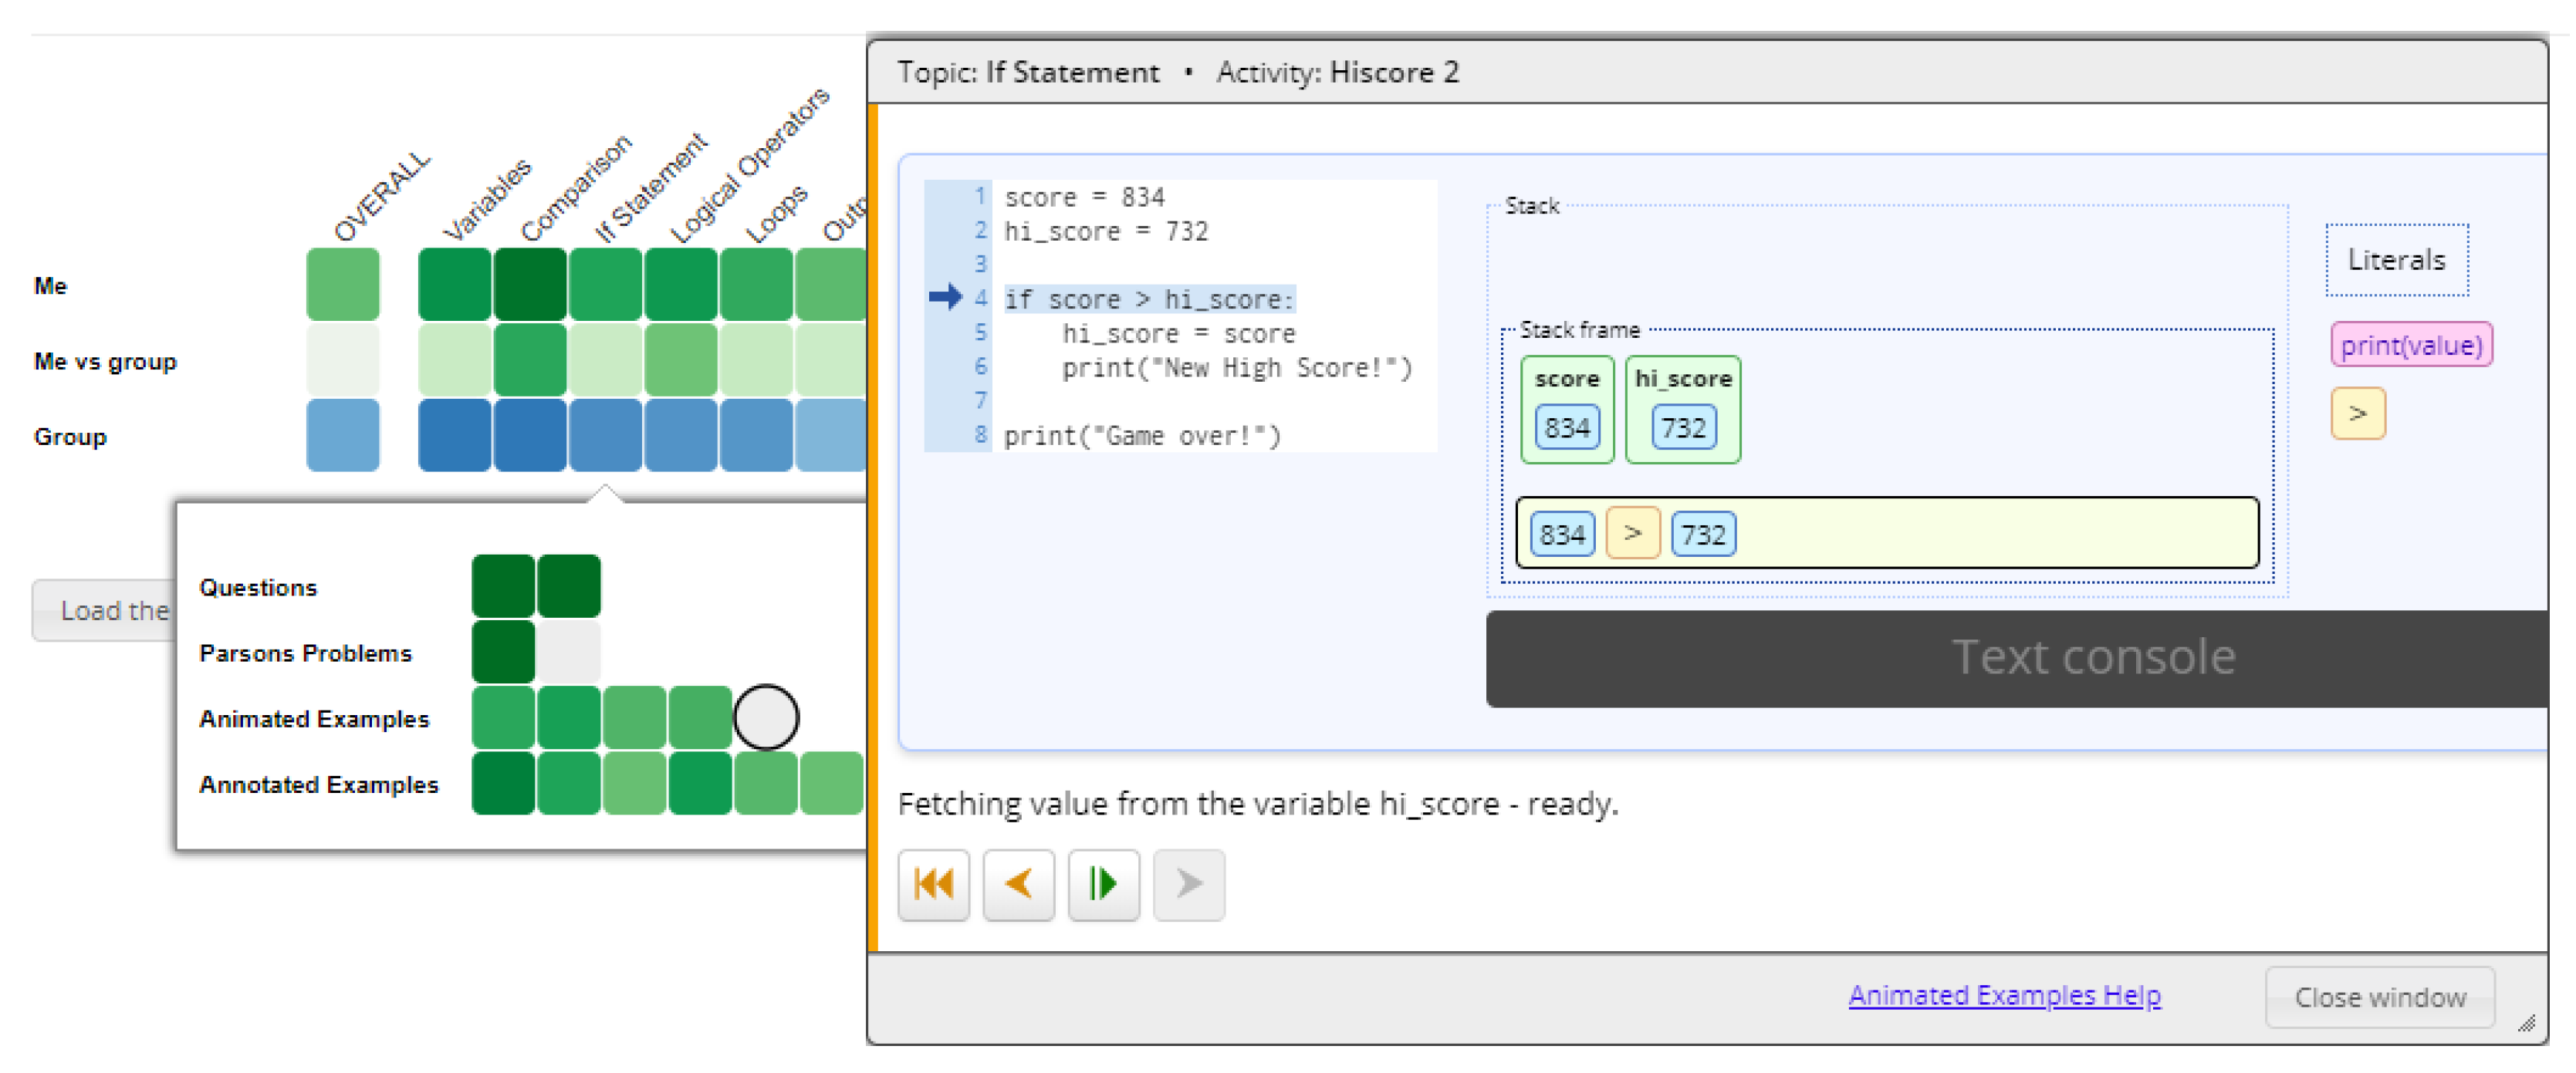The height and width of the screenshot is (1073, 2576).
Task: Click the Group OVERALL blue cell
Action: [342, 435]
